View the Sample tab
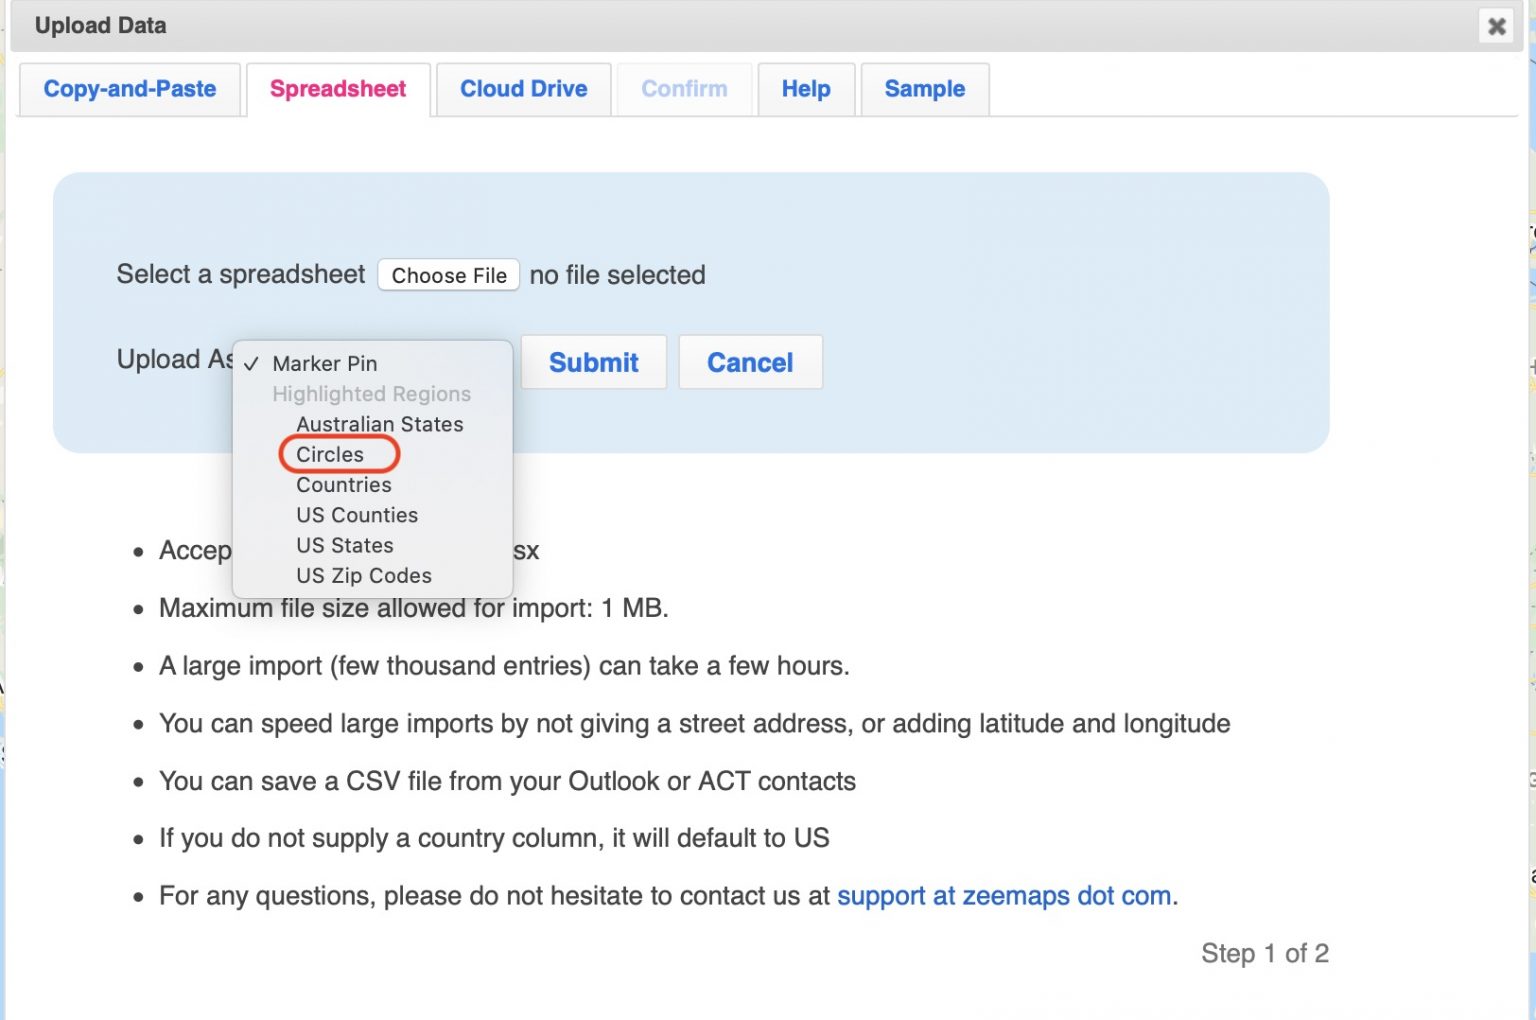1536x1020 pixels. pyautogui.click(x=924, y=89)
